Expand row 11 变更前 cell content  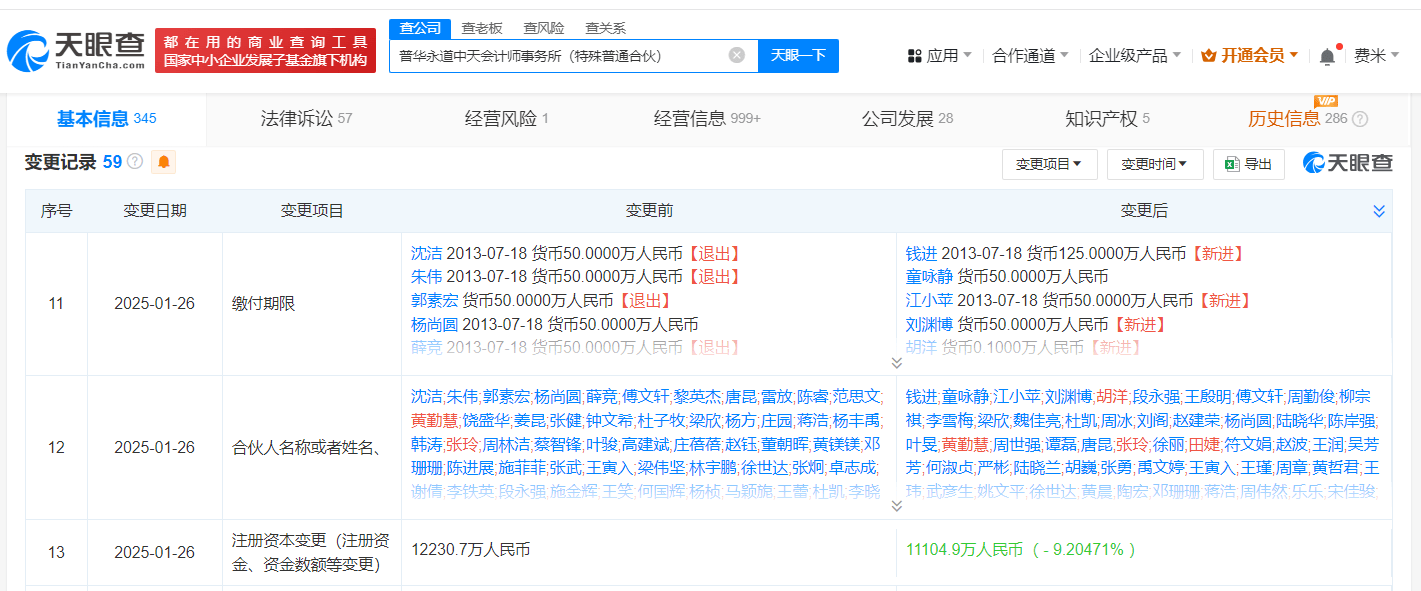[x=896, y=363]
